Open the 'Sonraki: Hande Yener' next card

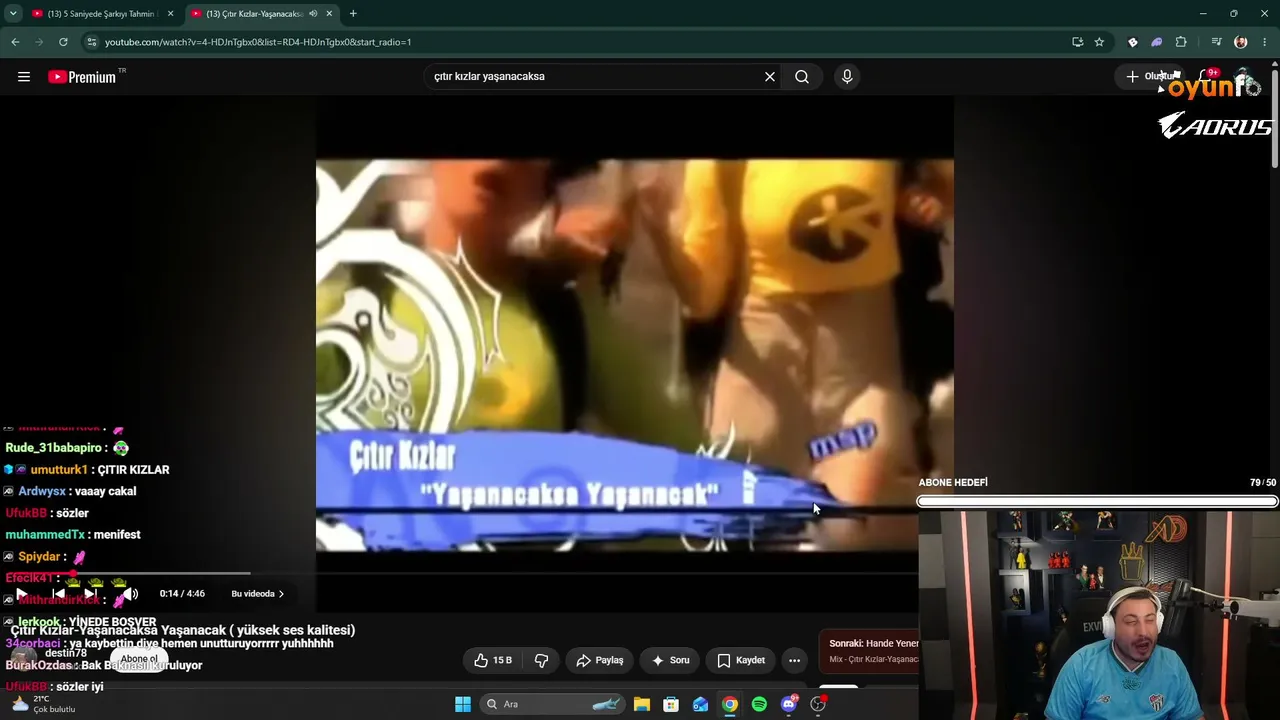coord(868,651)
